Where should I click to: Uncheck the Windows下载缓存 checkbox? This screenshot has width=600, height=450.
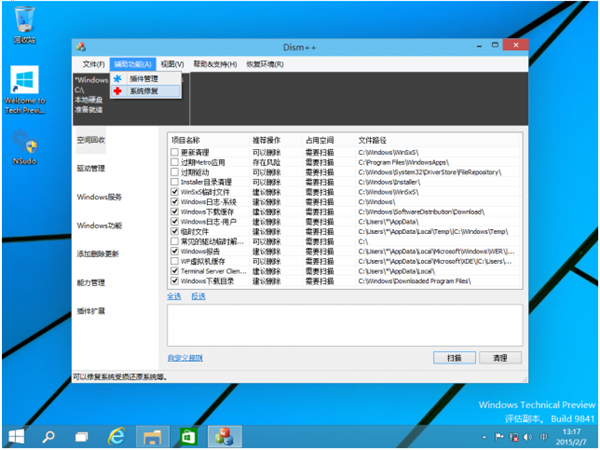coord(174,212)
